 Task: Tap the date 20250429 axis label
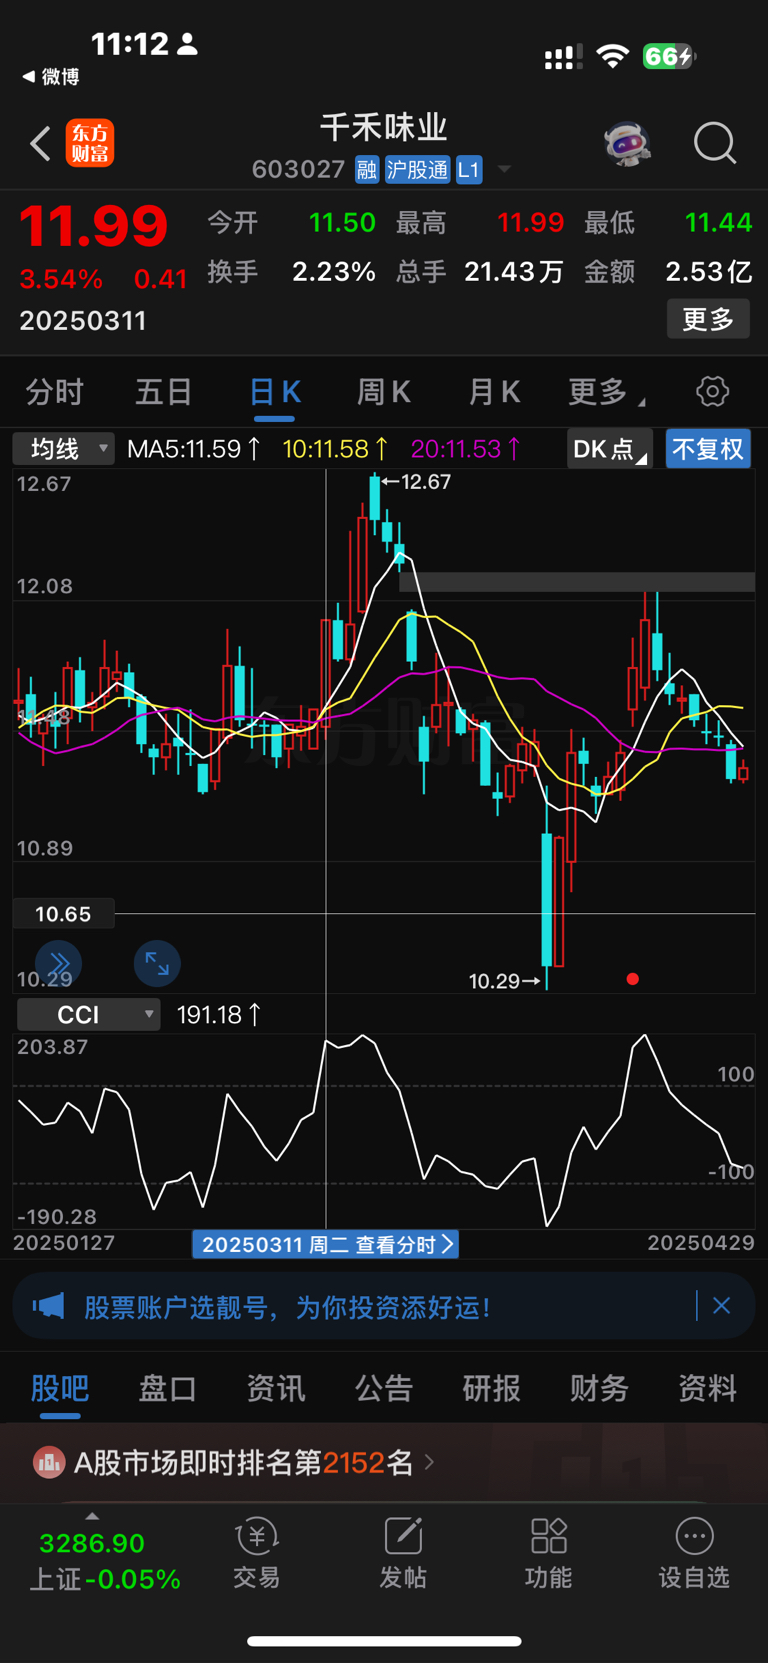pos(700,1243)
